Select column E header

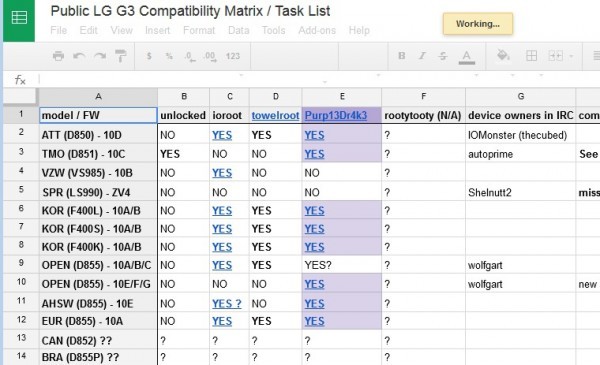coord(342,96)
